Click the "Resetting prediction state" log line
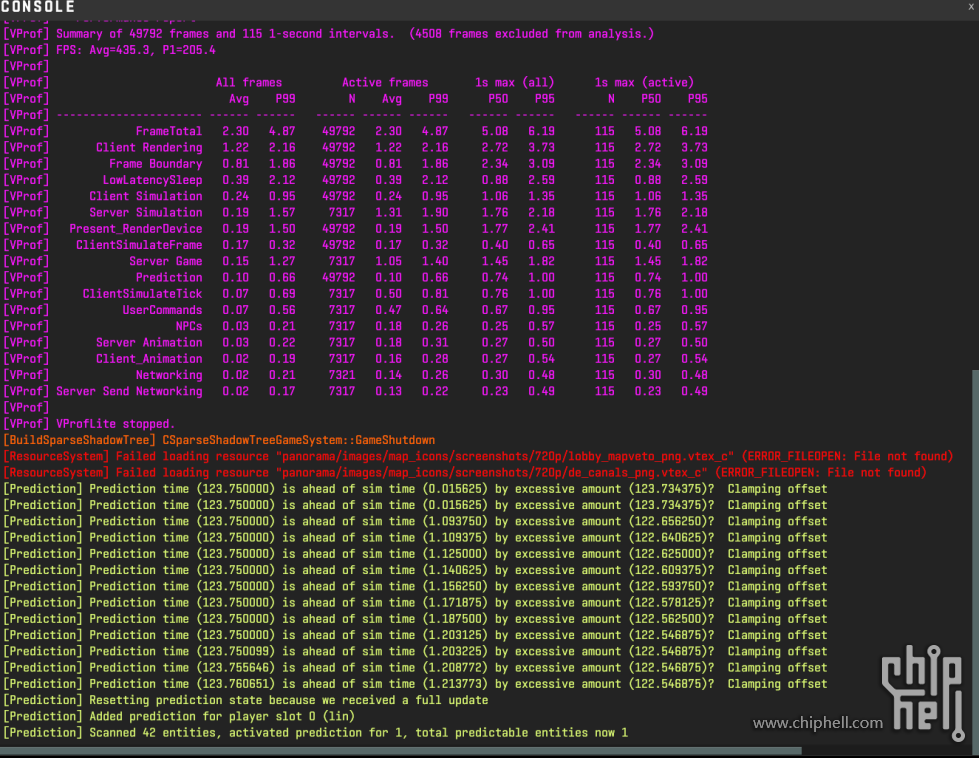 point(290,700)
